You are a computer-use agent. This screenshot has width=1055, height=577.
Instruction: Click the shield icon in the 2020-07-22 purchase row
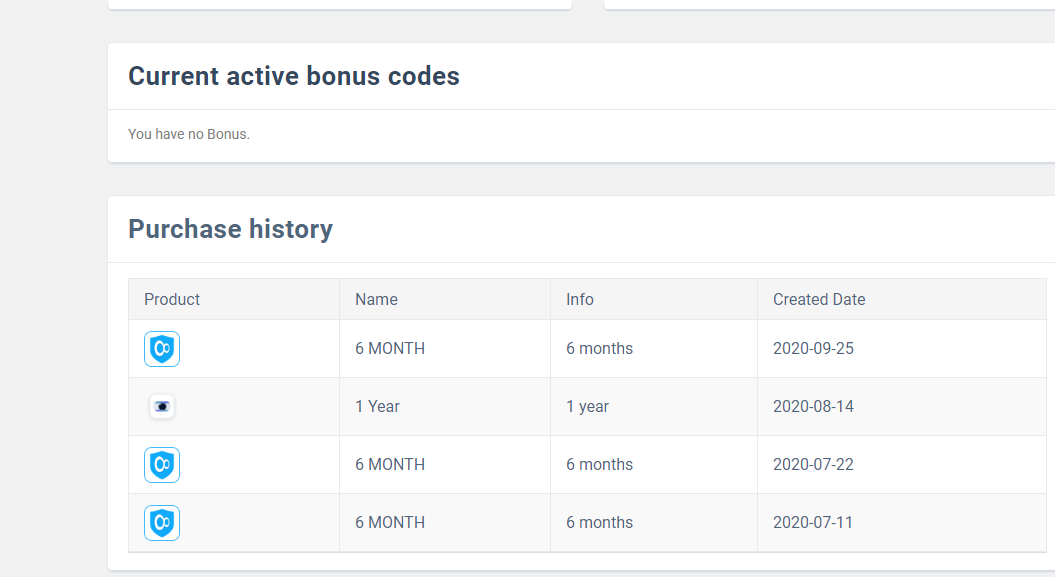point(162,465)
